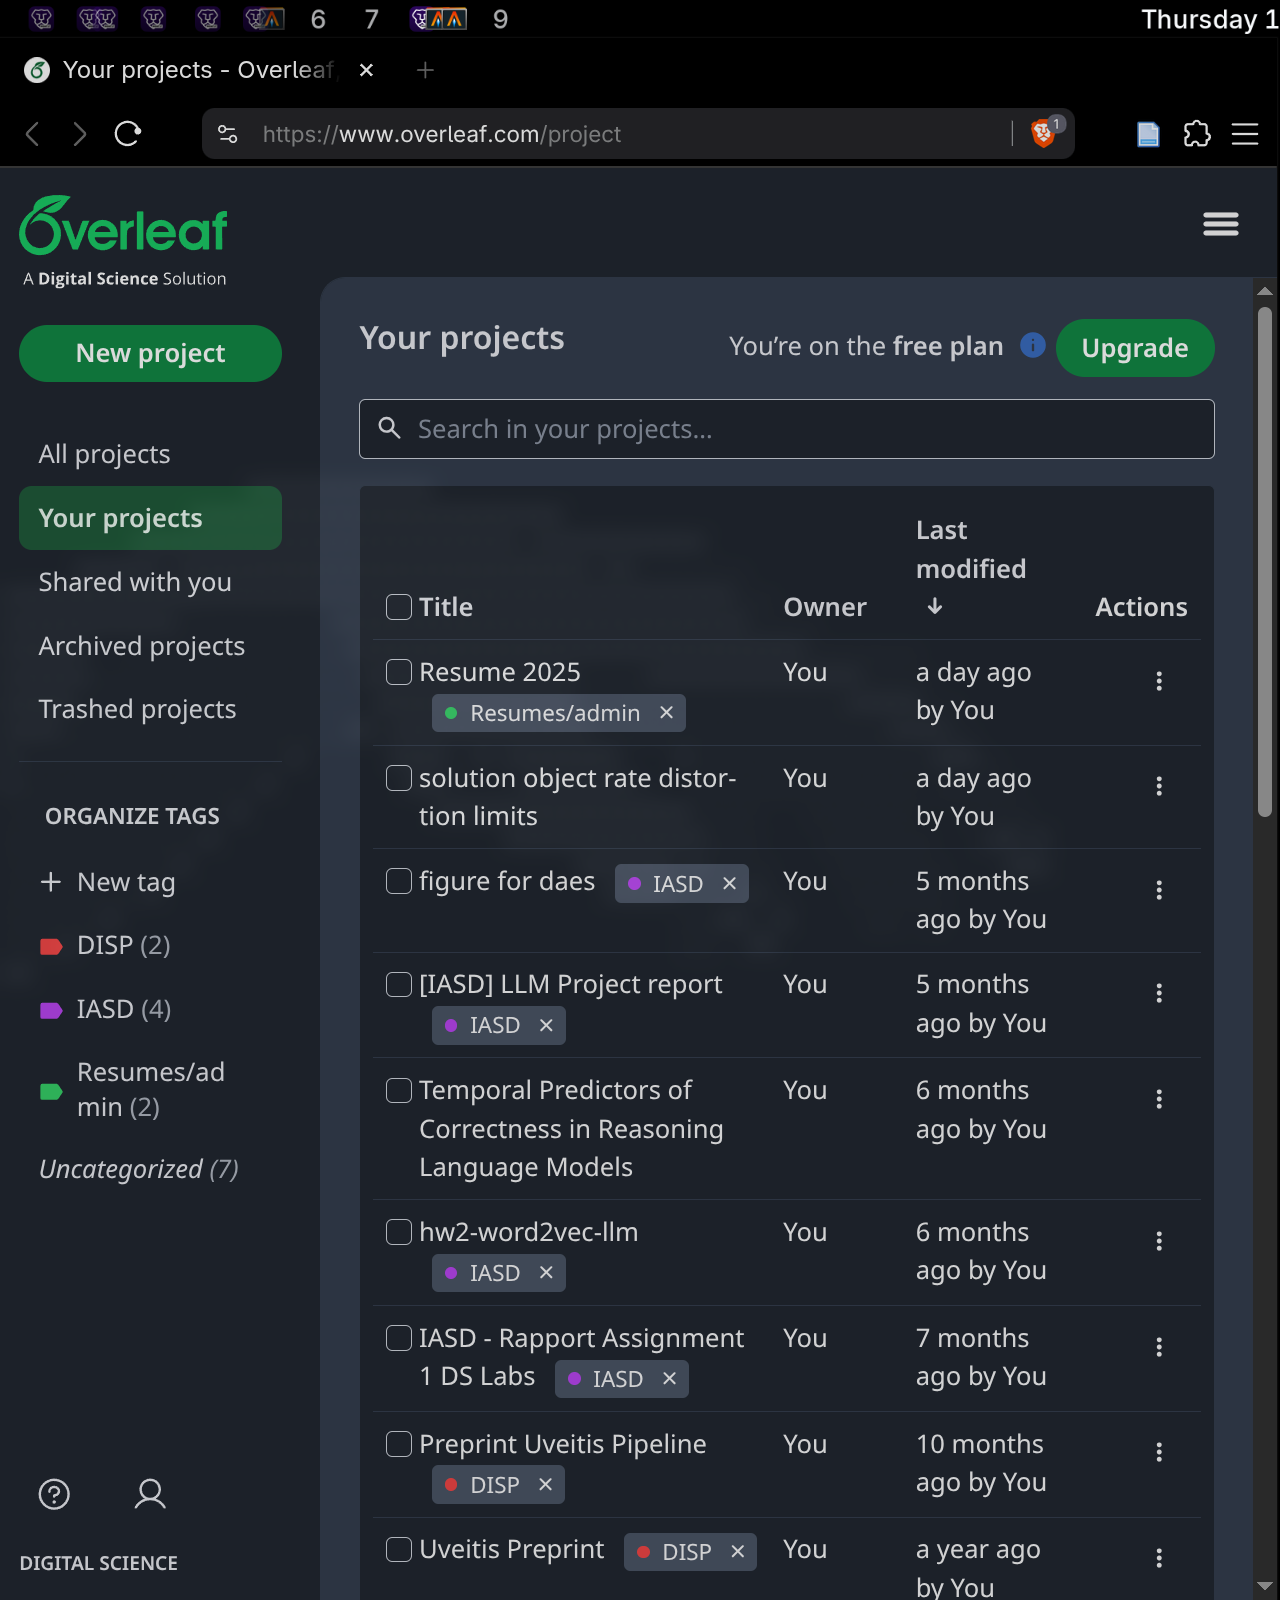Open the browser main menu icon

[x=1245, y=133]
